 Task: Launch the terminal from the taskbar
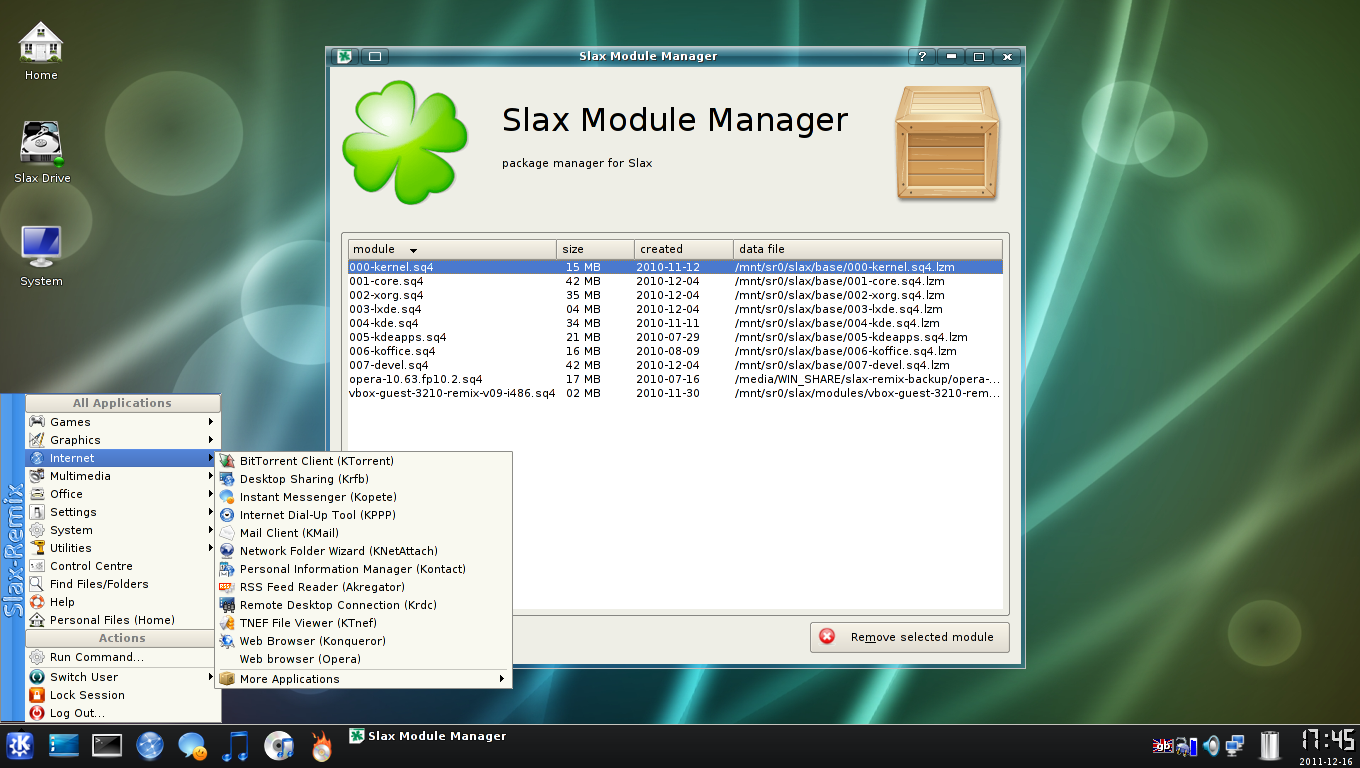pos(107,746)
